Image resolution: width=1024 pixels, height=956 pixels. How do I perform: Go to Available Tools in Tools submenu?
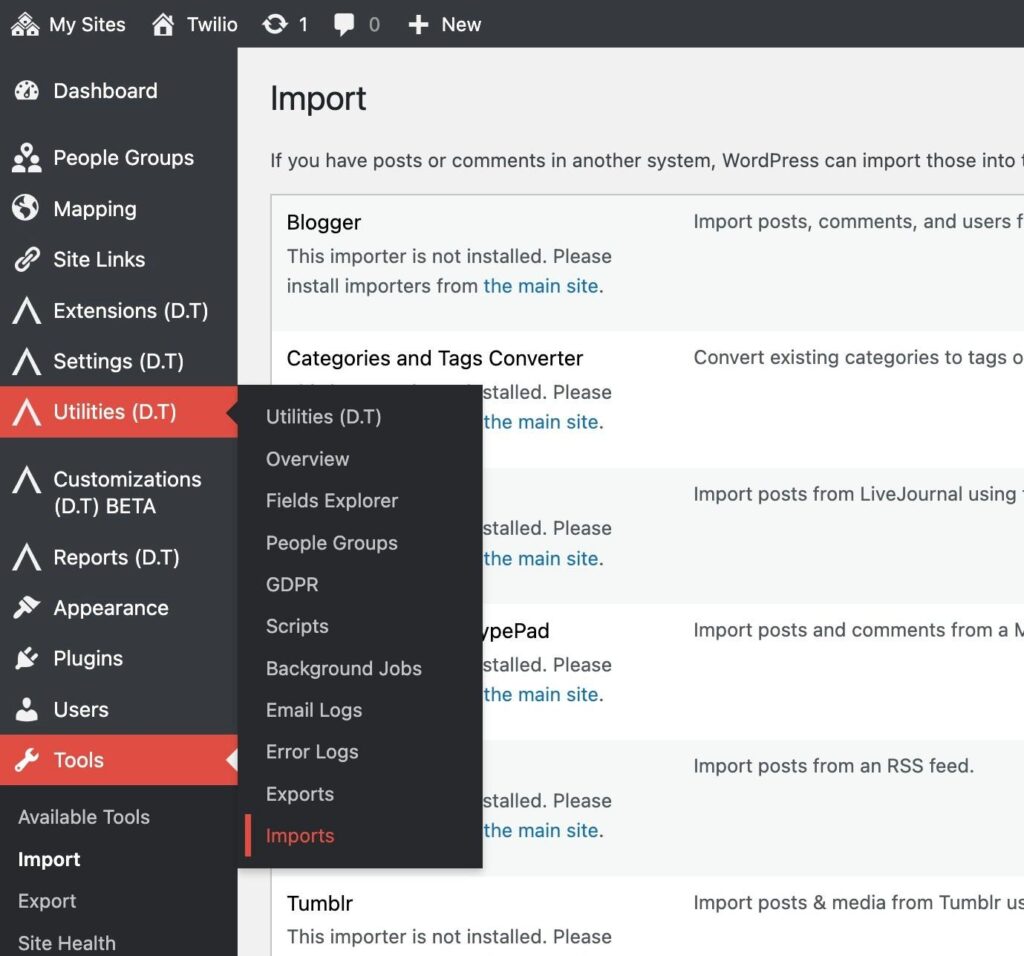84,817
